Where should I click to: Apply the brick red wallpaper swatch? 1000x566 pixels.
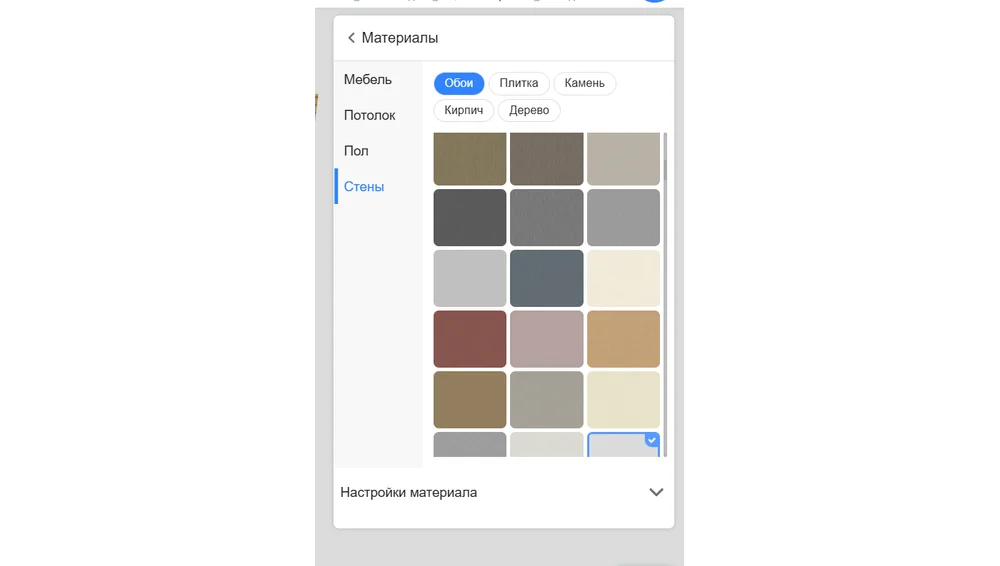coord(470,339)
